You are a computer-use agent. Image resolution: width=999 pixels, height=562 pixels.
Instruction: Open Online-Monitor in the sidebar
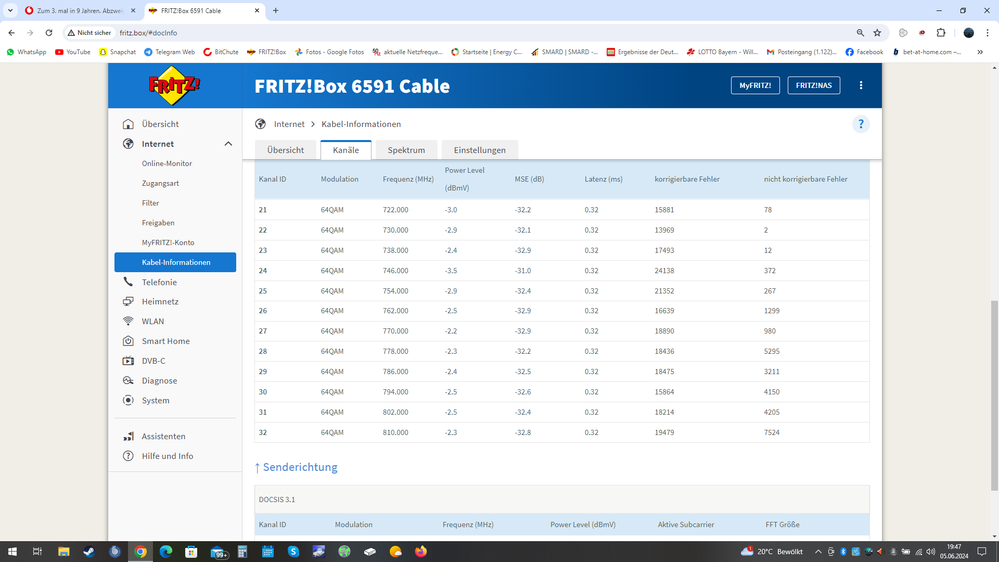point(167,163)
